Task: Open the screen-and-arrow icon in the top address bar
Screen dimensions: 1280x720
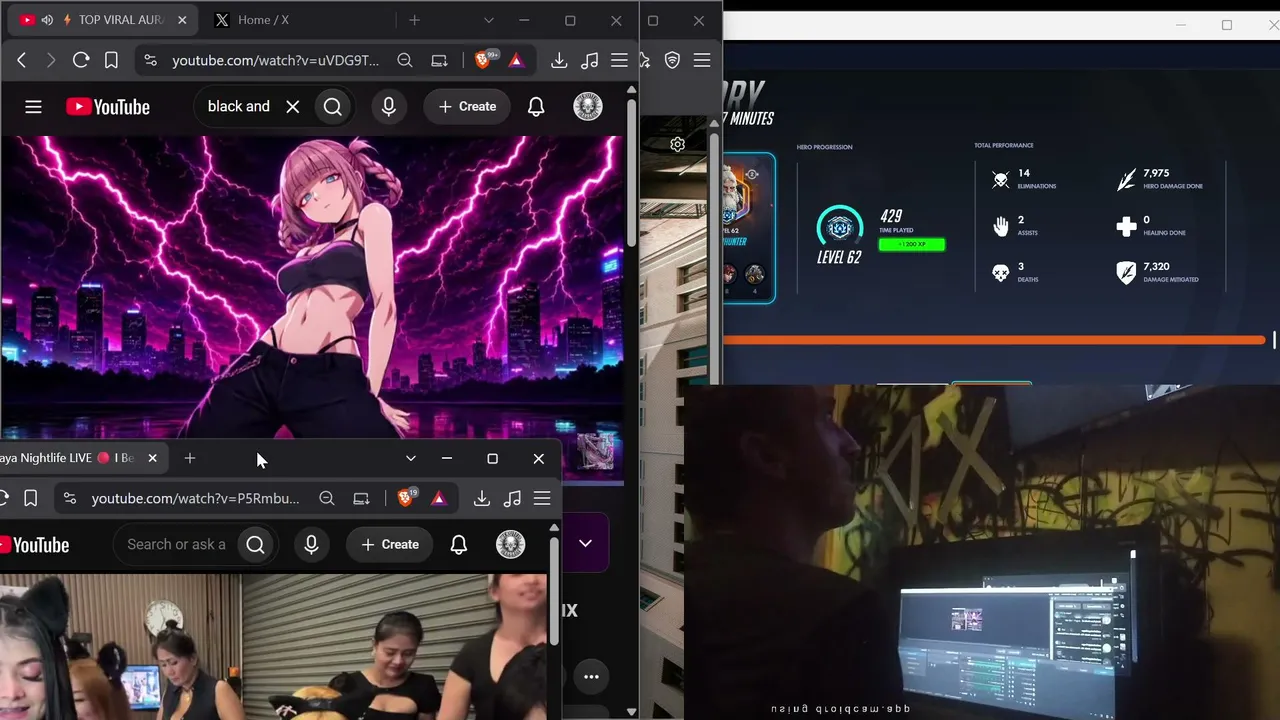Action: pyautogui.click(x=439, y=61)
